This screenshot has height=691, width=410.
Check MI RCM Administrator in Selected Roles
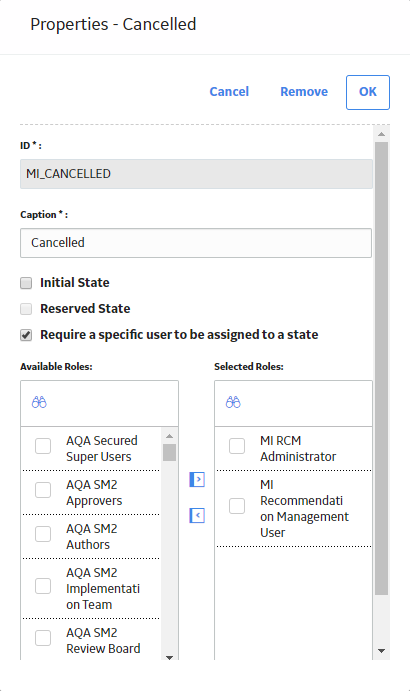[x=237, y=446]
